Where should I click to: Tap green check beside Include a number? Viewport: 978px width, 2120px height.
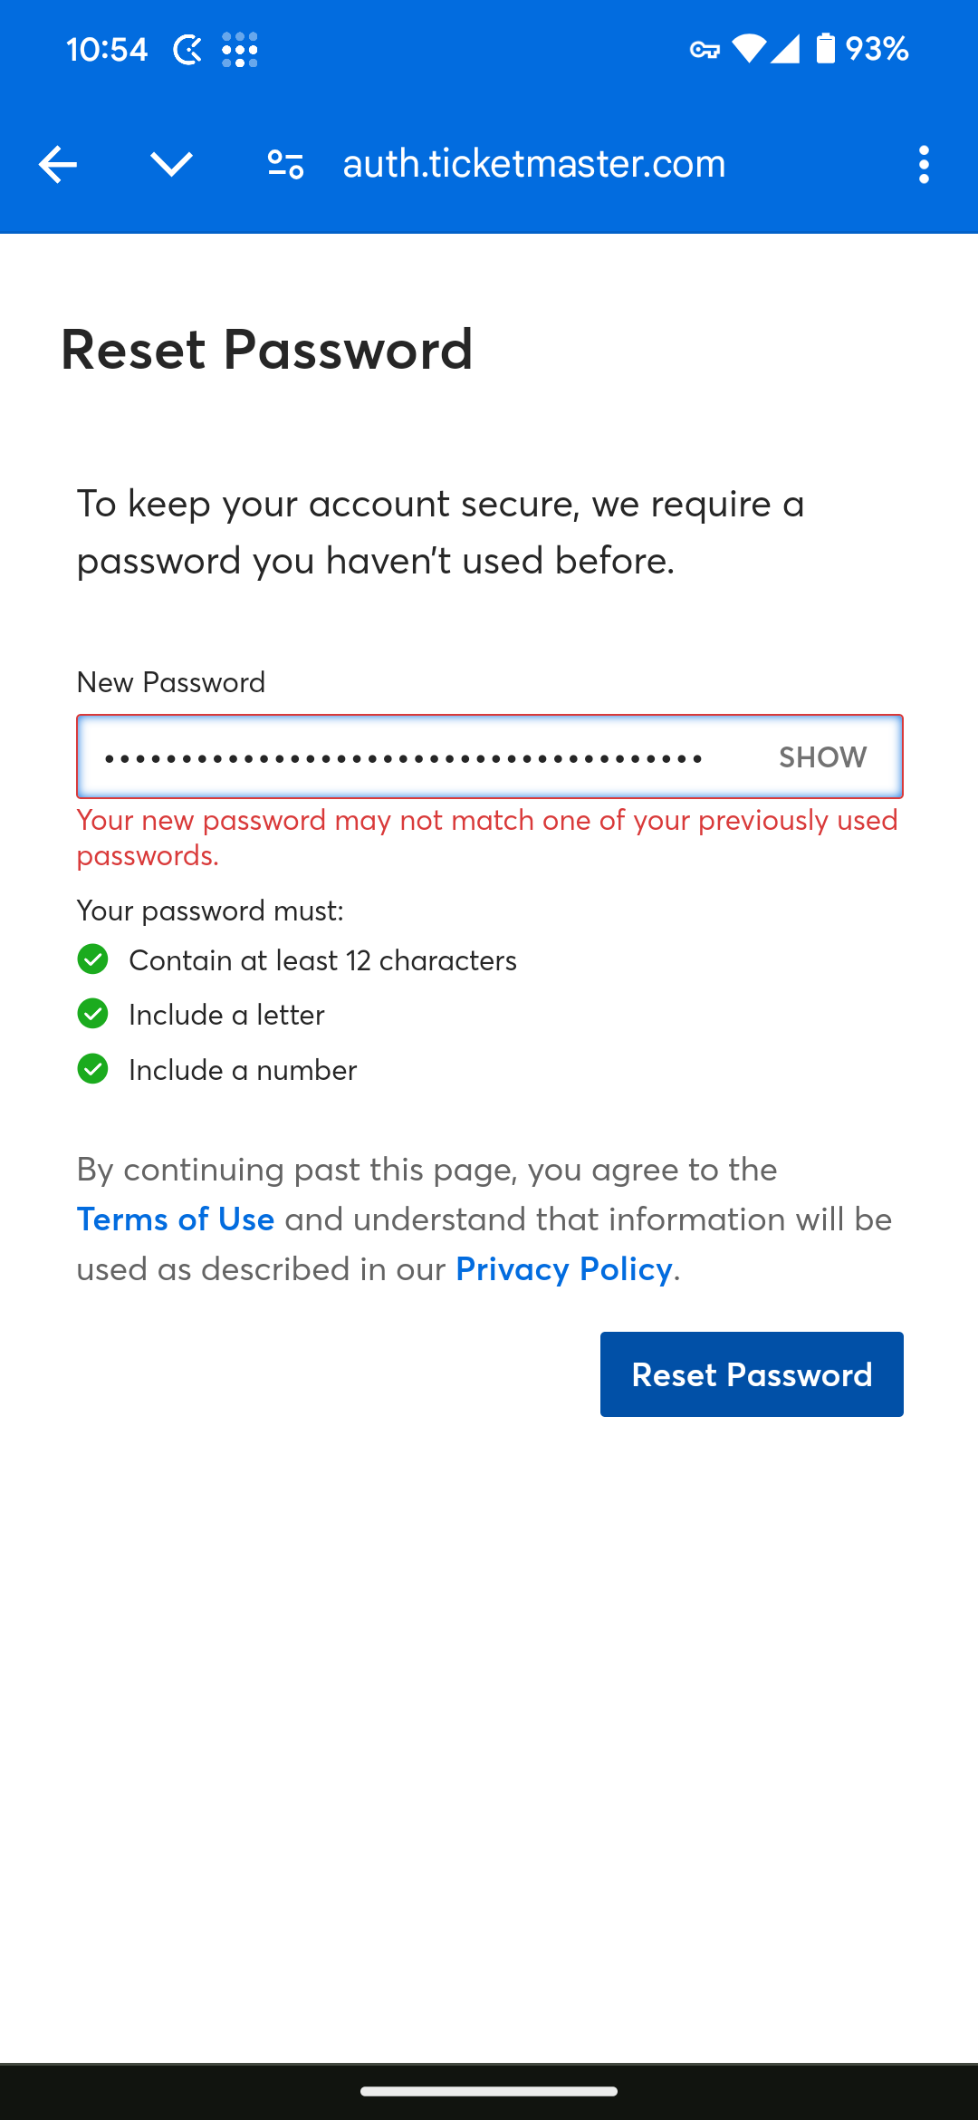[x=93, y=1069]
